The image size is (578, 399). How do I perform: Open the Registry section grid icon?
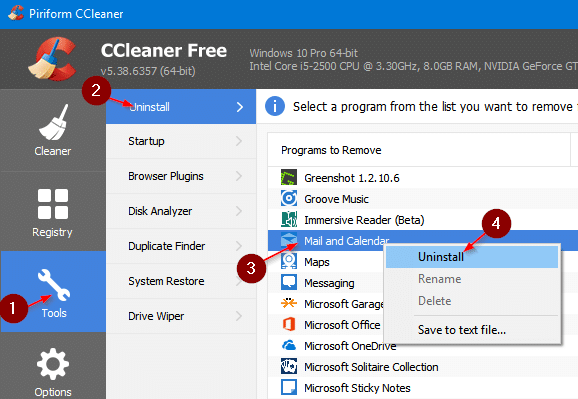[53, 204]
